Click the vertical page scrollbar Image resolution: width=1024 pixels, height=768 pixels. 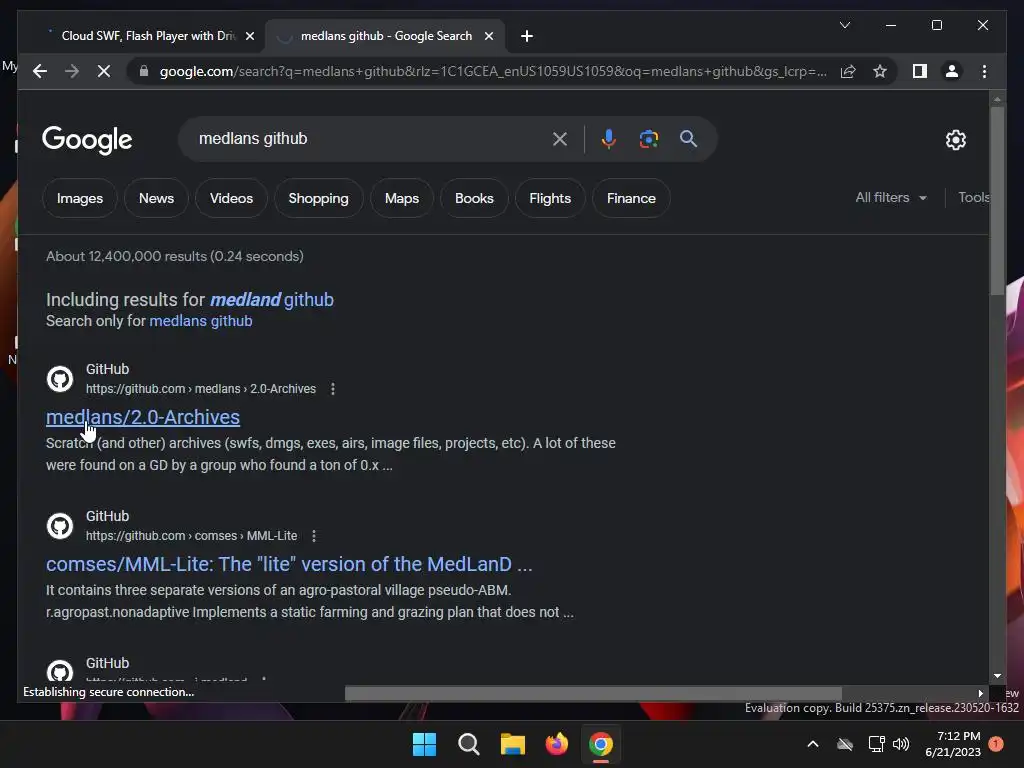(x=997, y=200)
